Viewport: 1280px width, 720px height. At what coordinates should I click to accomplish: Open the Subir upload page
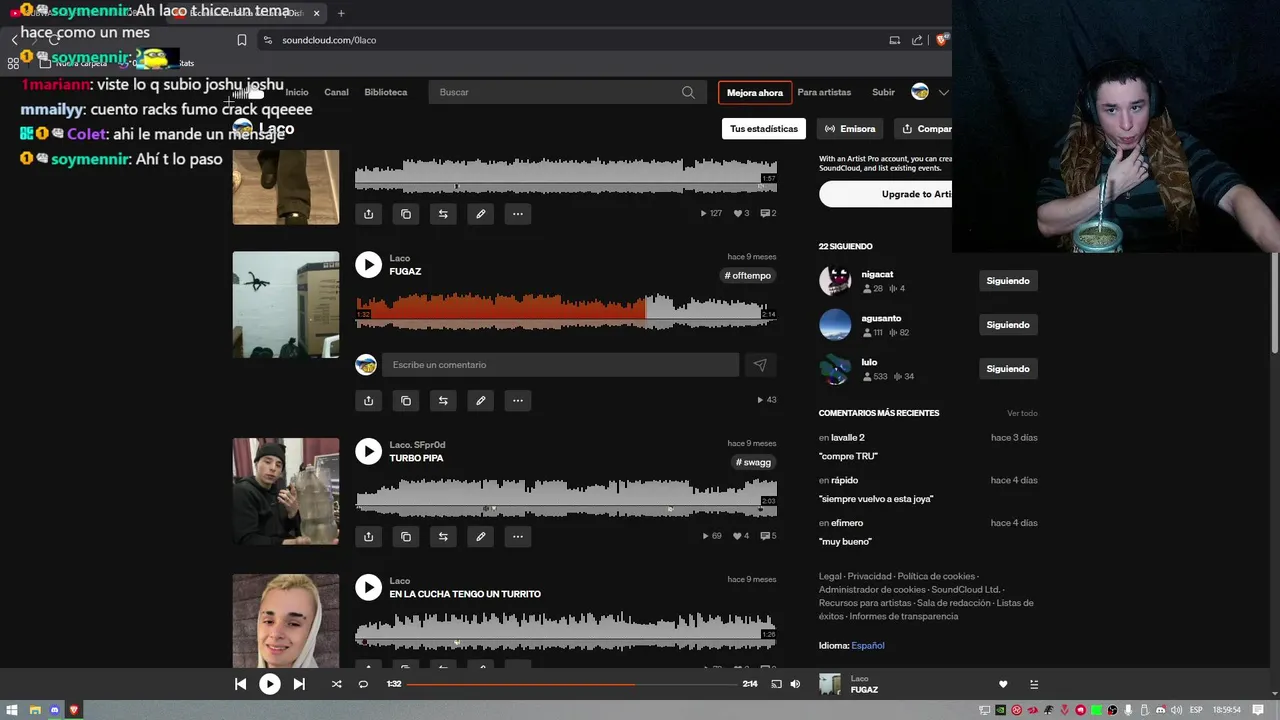coord(883,92)
